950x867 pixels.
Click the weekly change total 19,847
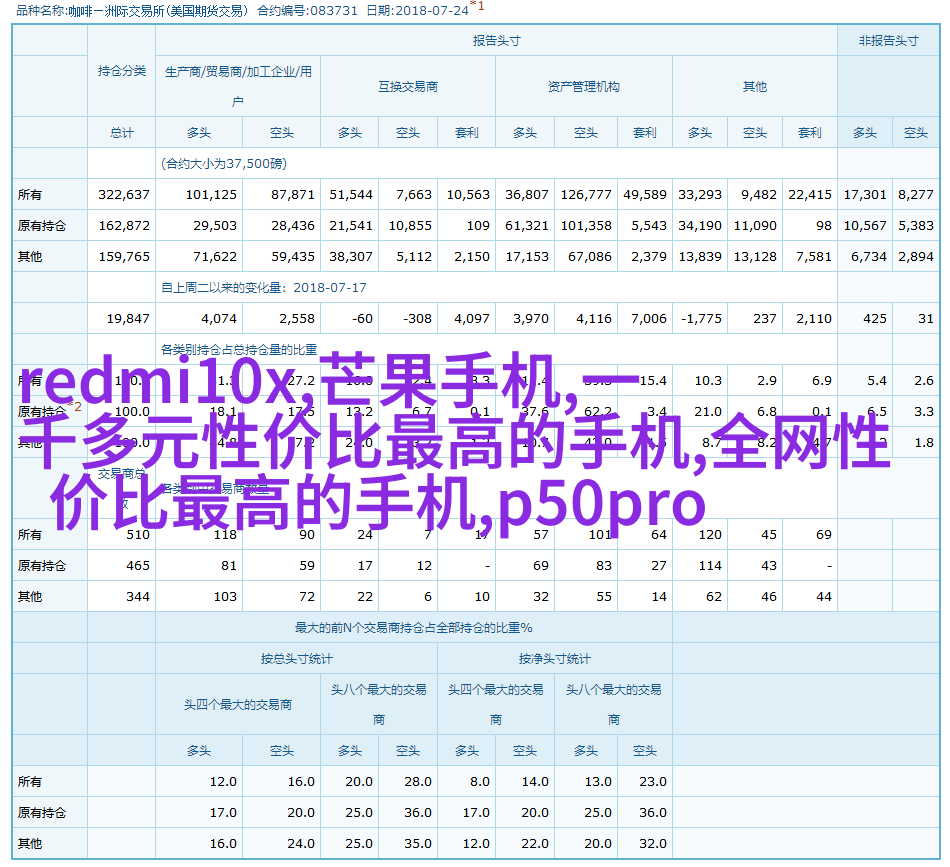tap(128, 318)
